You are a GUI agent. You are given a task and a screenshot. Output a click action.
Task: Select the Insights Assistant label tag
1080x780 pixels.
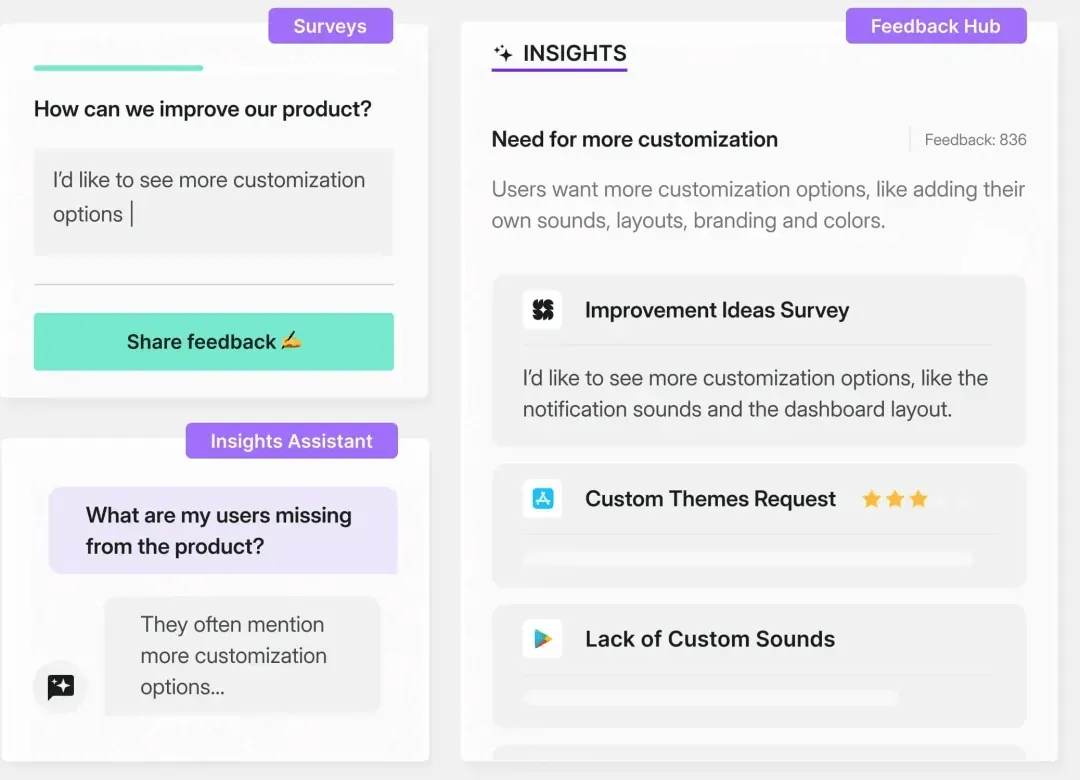(291, 440)
